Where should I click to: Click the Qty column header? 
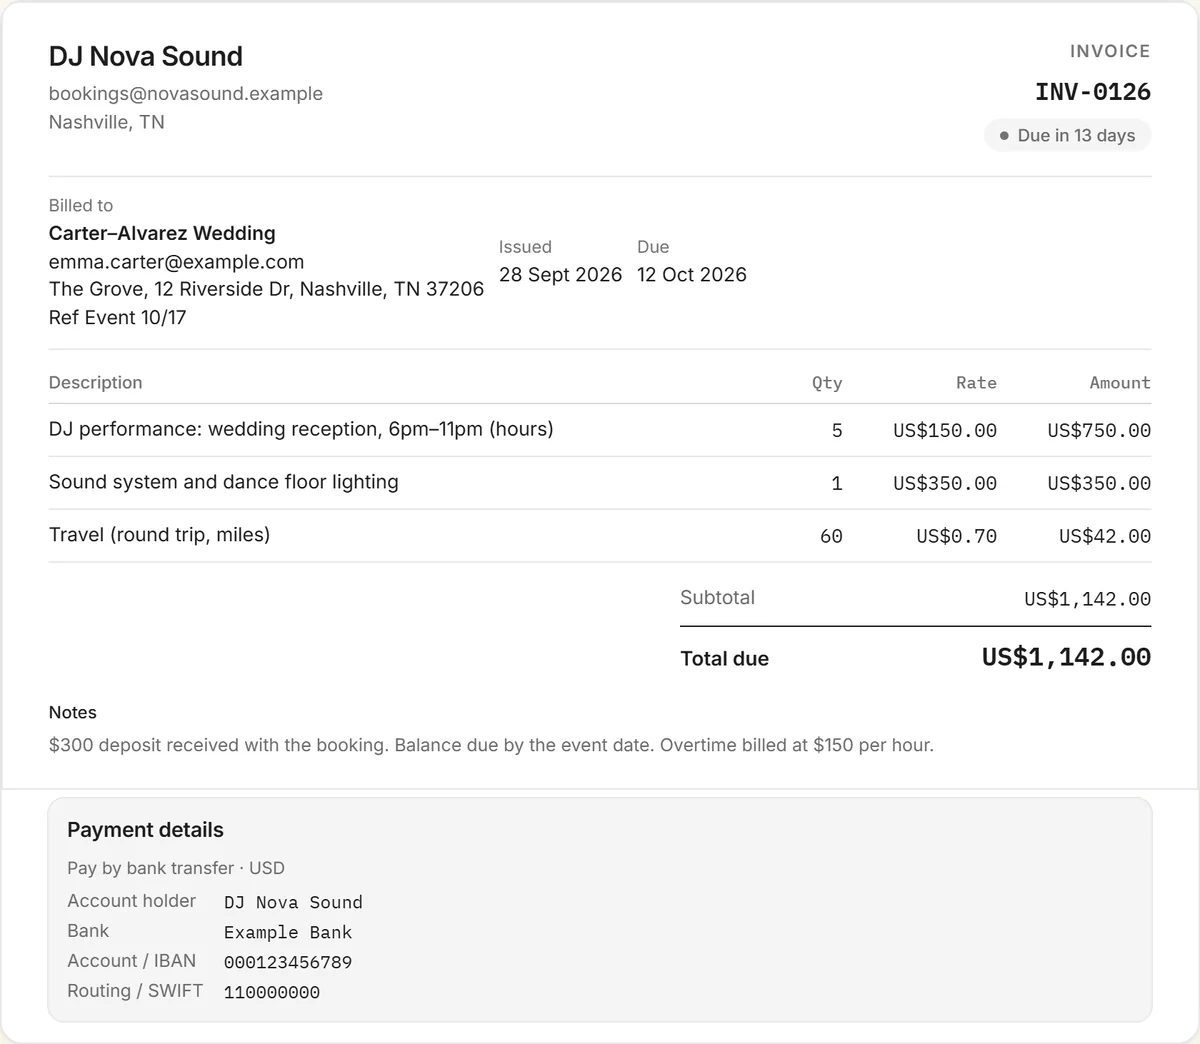pos(827,383)
